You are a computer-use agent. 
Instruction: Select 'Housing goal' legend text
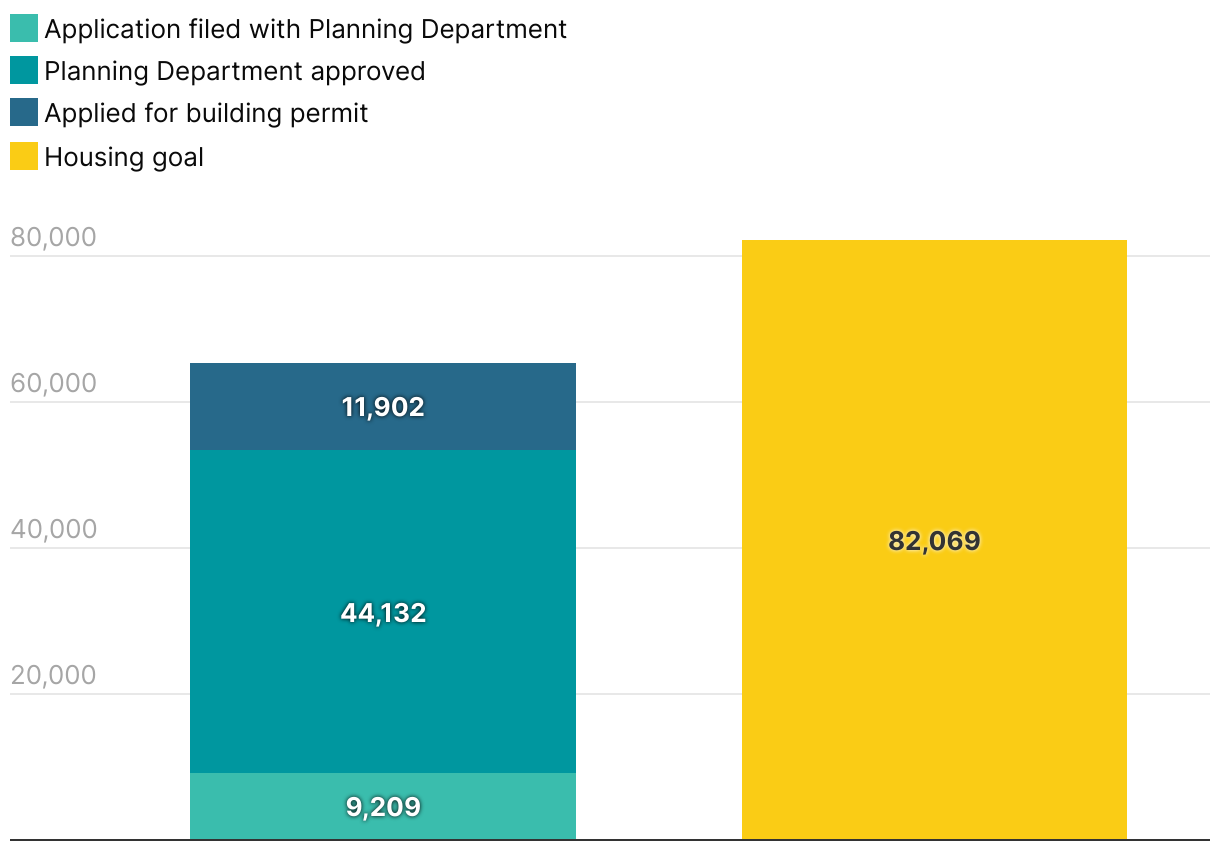click(x=124, y=157)
